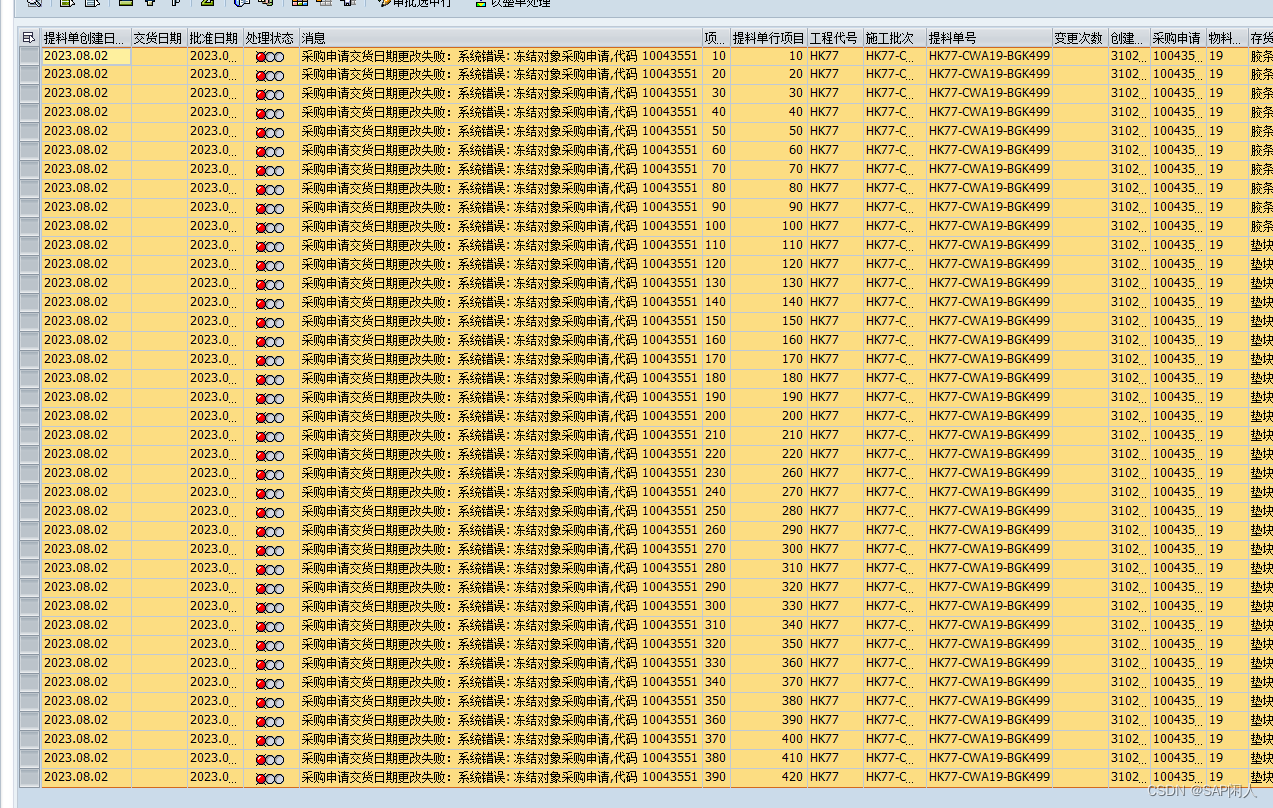
Task: Click the 批准日期 column header
Action: (x=215, y=38)
